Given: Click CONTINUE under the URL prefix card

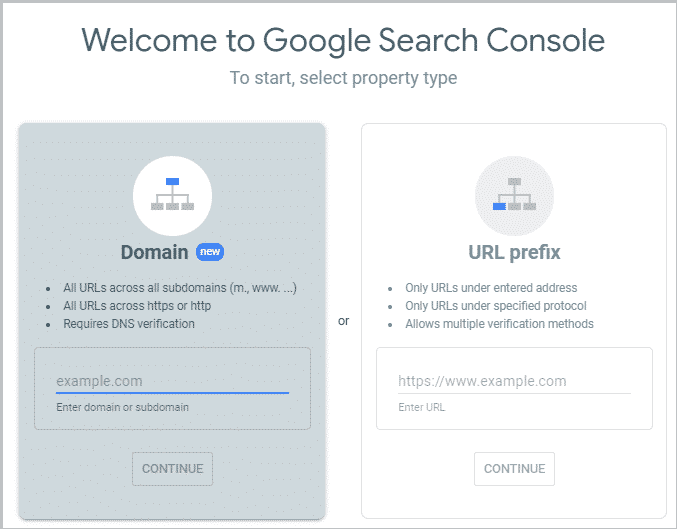Looking at the screenshot, I should click(x=514, y=469).
